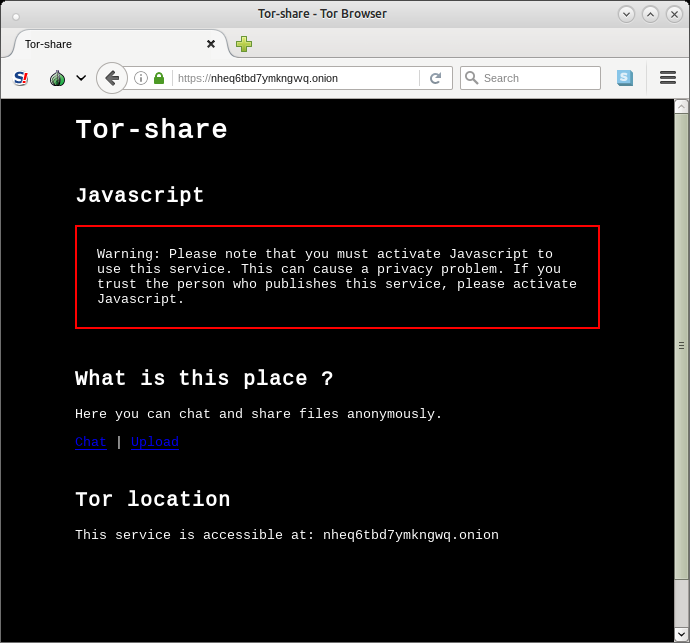690x643 pixels.
Task: Close the Tor Browser window
Action: [674, 15]
